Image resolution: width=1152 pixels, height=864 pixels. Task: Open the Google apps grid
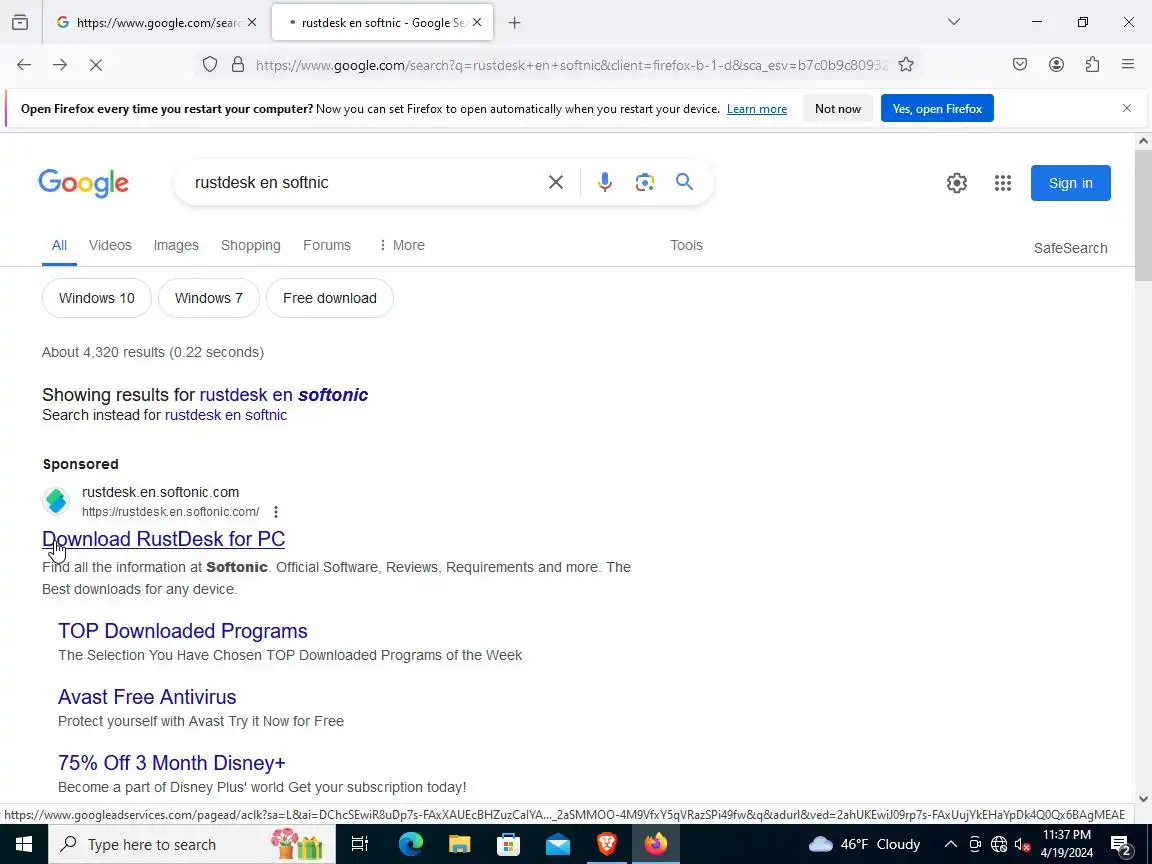coord(1003,183)
